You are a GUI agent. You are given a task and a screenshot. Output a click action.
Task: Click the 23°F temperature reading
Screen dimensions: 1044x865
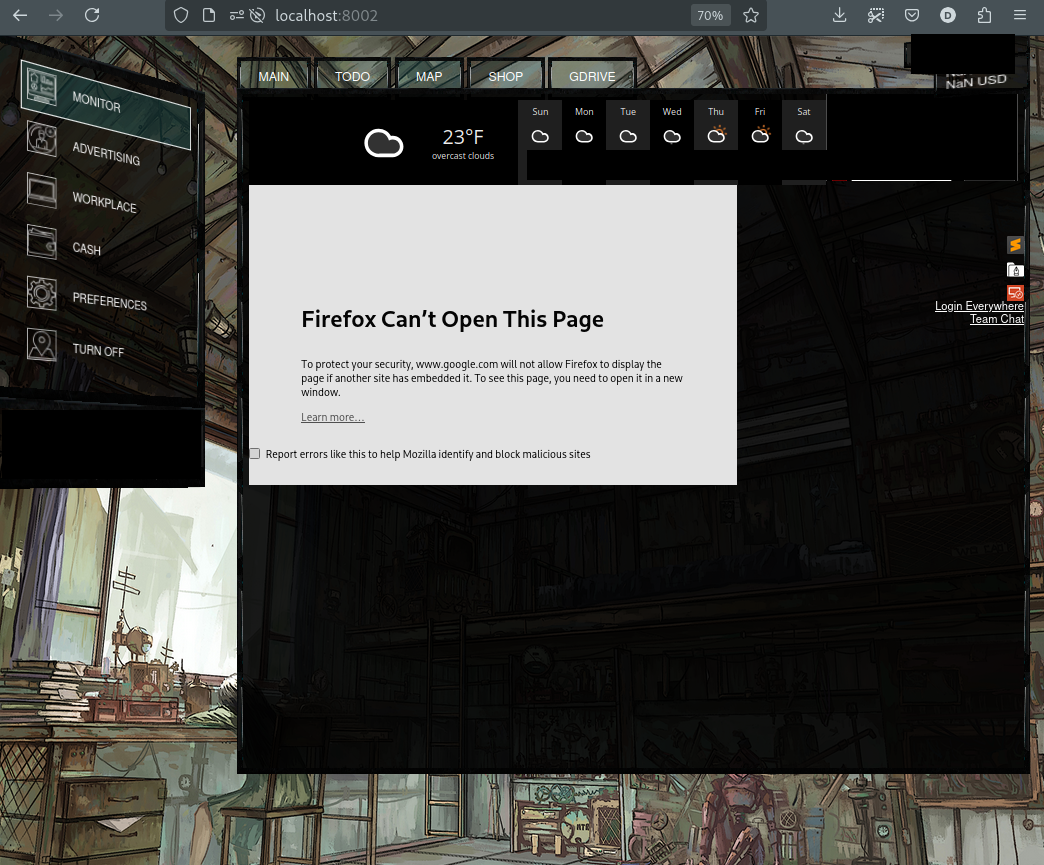click(x=463, y=137)
